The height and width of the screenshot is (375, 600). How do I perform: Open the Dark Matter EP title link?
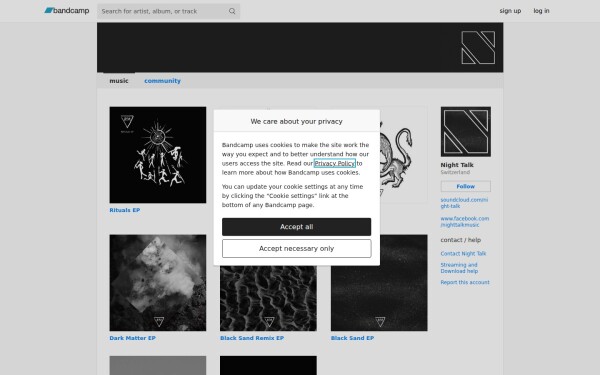tap(132, 338)
